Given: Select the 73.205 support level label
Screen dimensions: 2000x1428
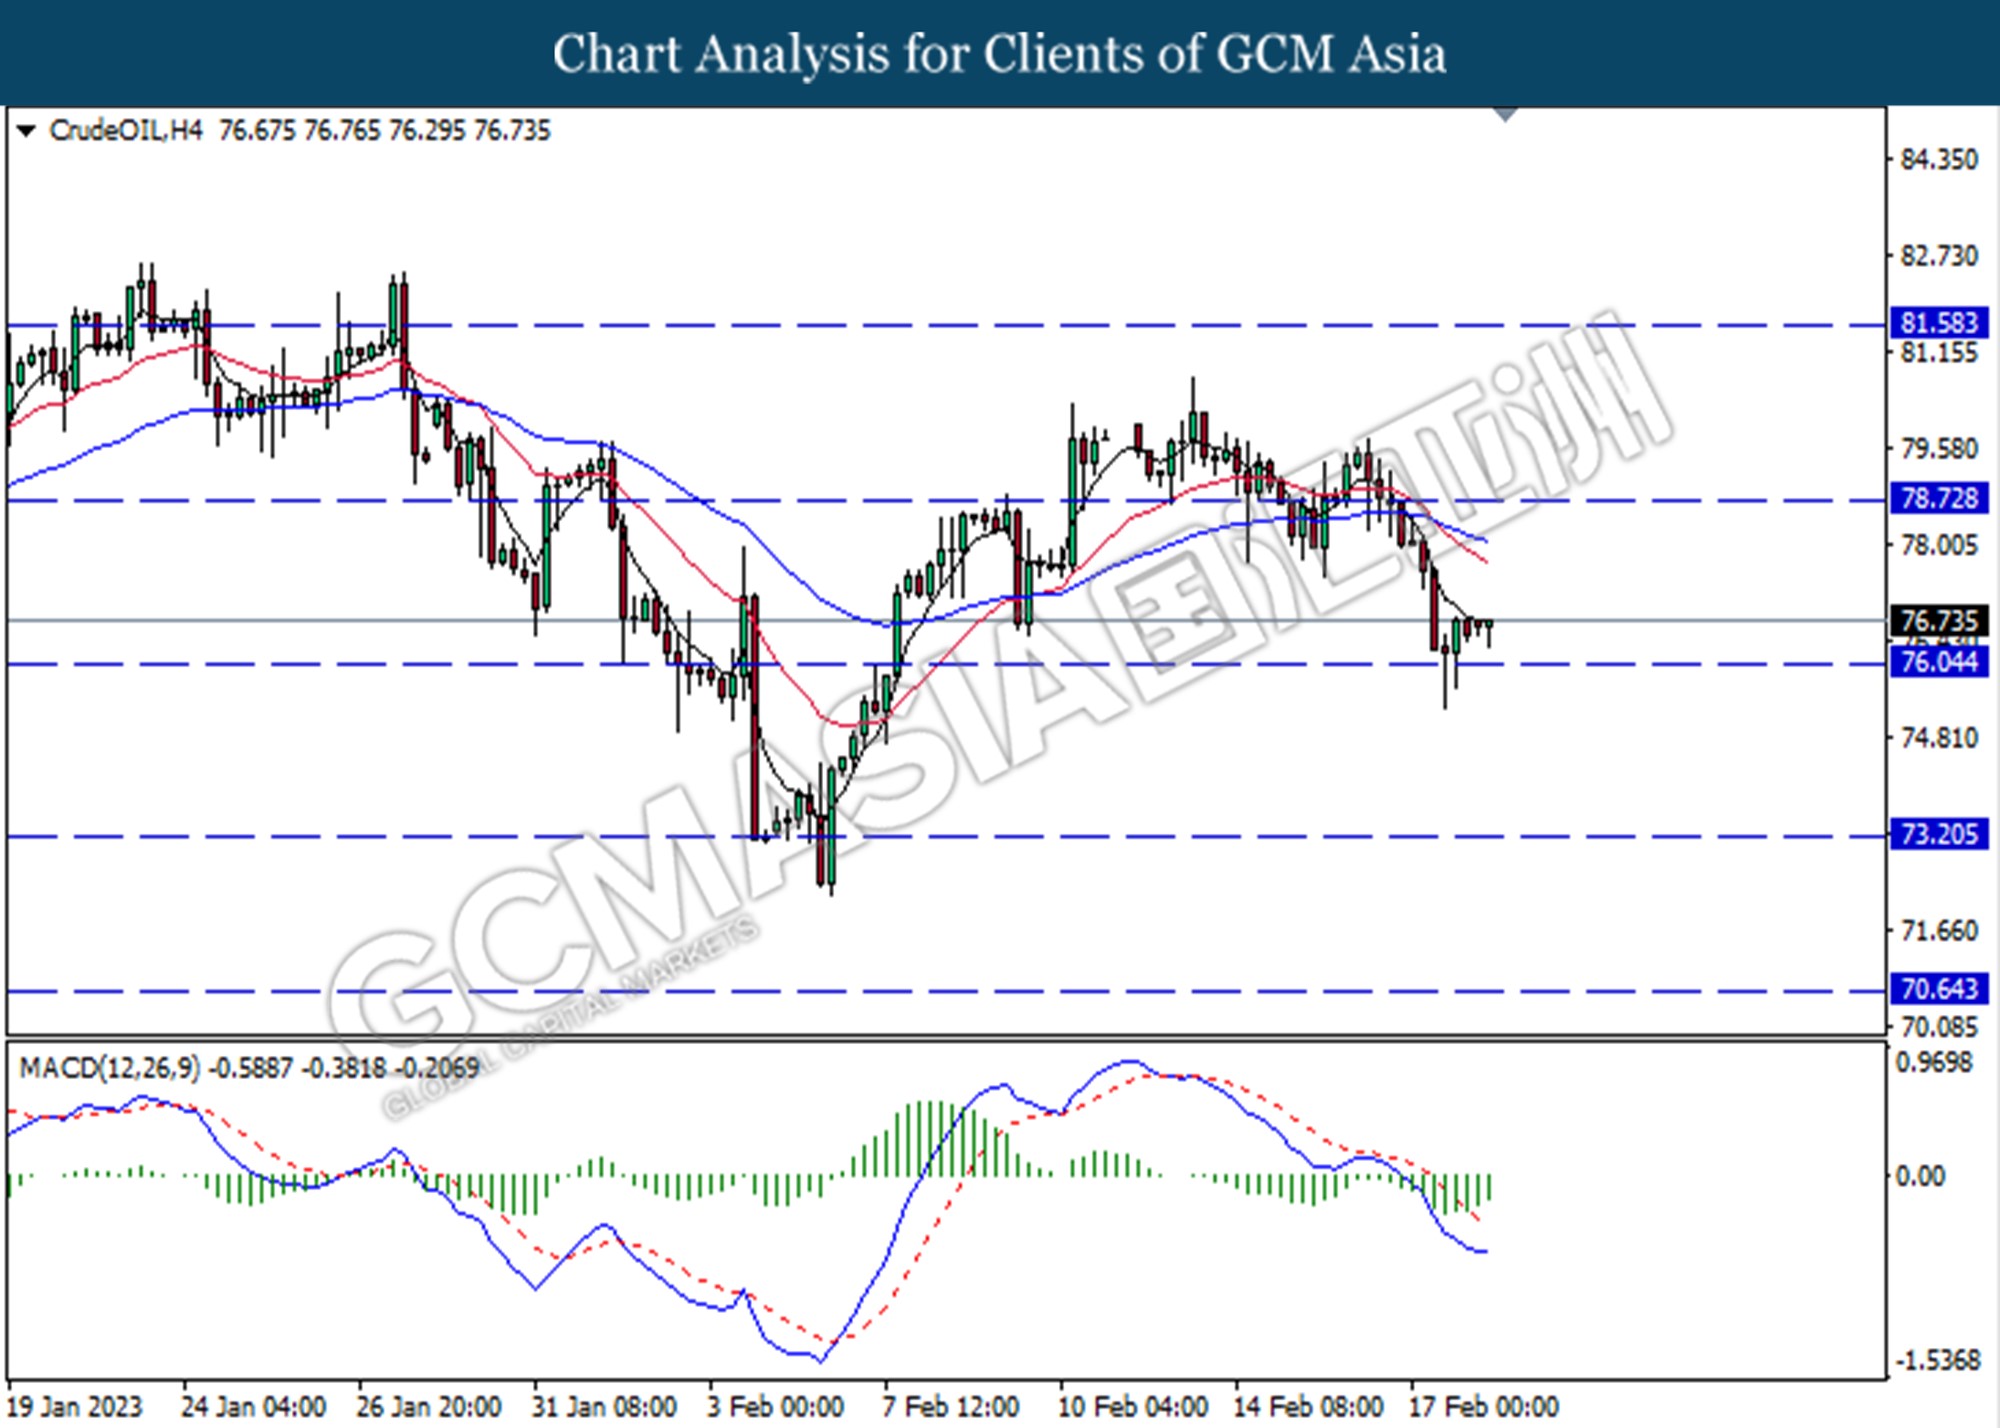Looking at the screenshot, I should (1939, 834).
